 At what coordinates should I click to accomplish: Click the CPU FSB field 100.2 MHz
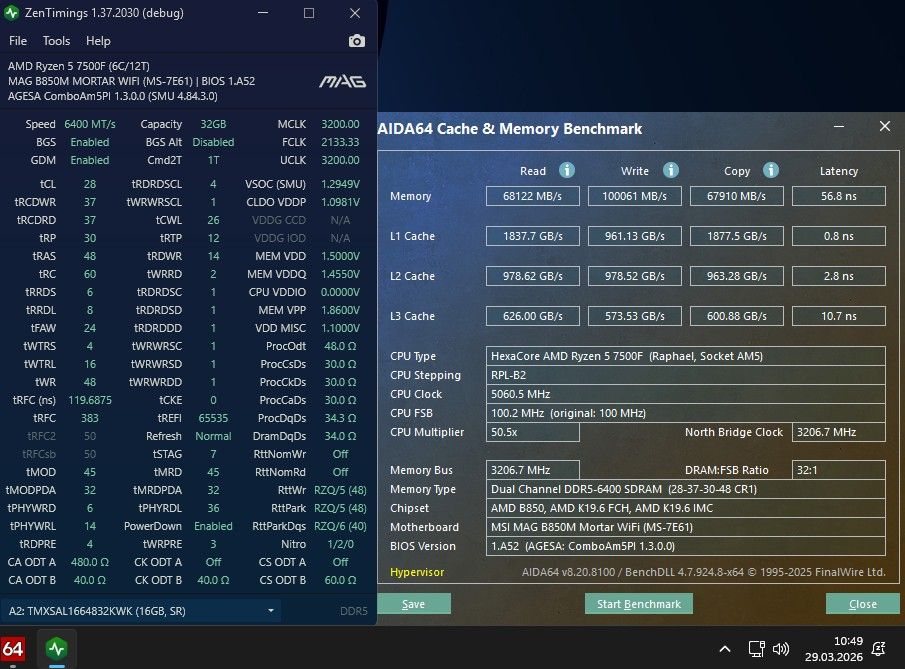tap(686, 413)
